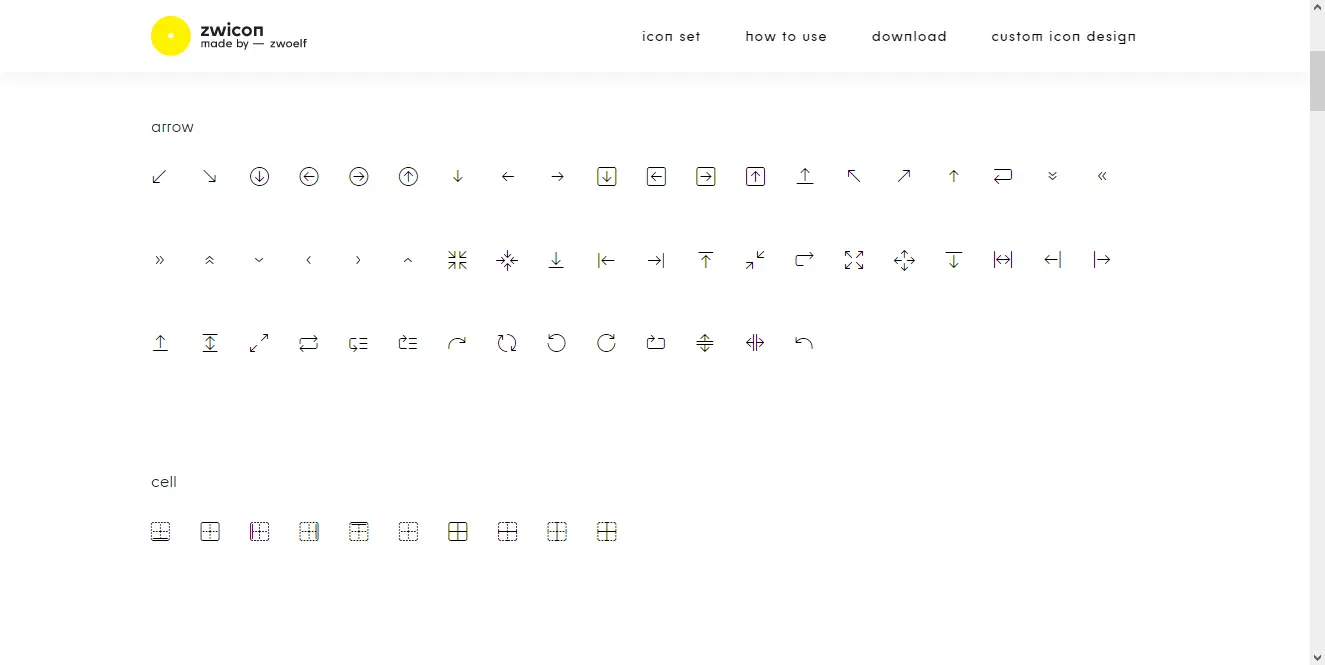The height and width of the screenshot is (665, 1325).
Task: Pick the horizontal arrow between two bars
Action: click(1003, 260)
